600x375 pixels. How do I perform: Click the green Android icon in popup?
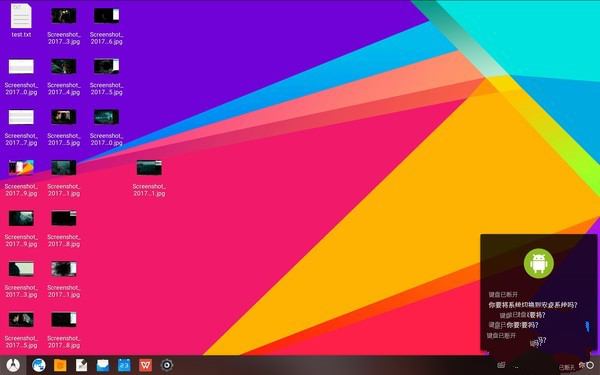point(538,263)
